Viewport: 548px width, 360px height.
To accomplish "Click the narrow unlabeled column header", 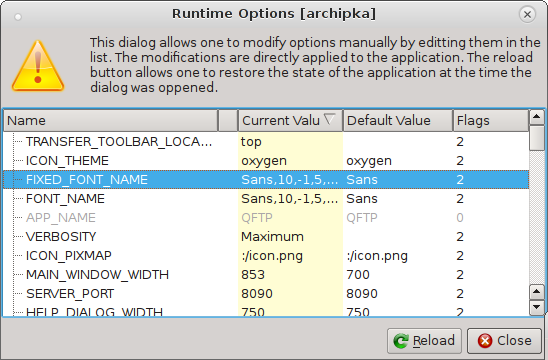I will pos(228,121).
